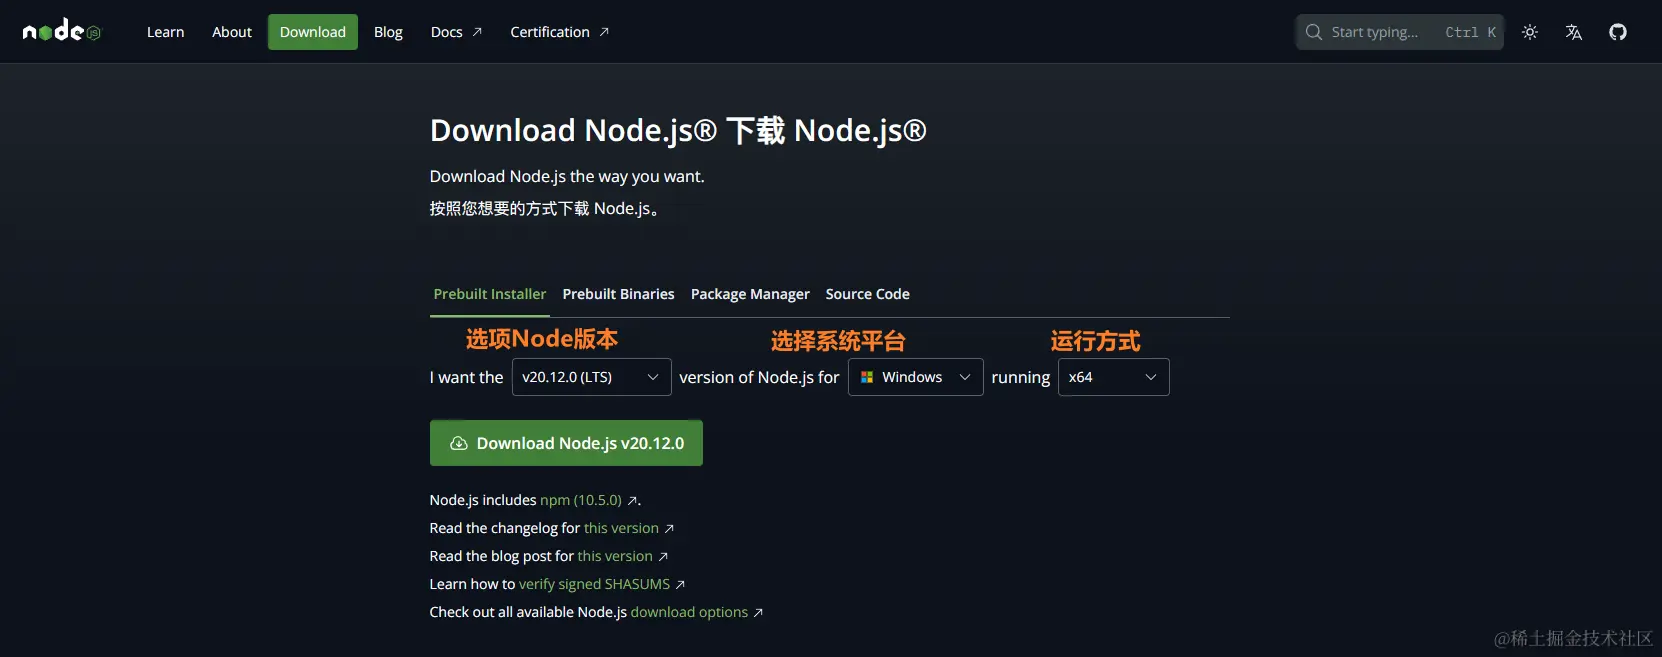Open 'verify signed SHASUMS' link

[594, 584]
